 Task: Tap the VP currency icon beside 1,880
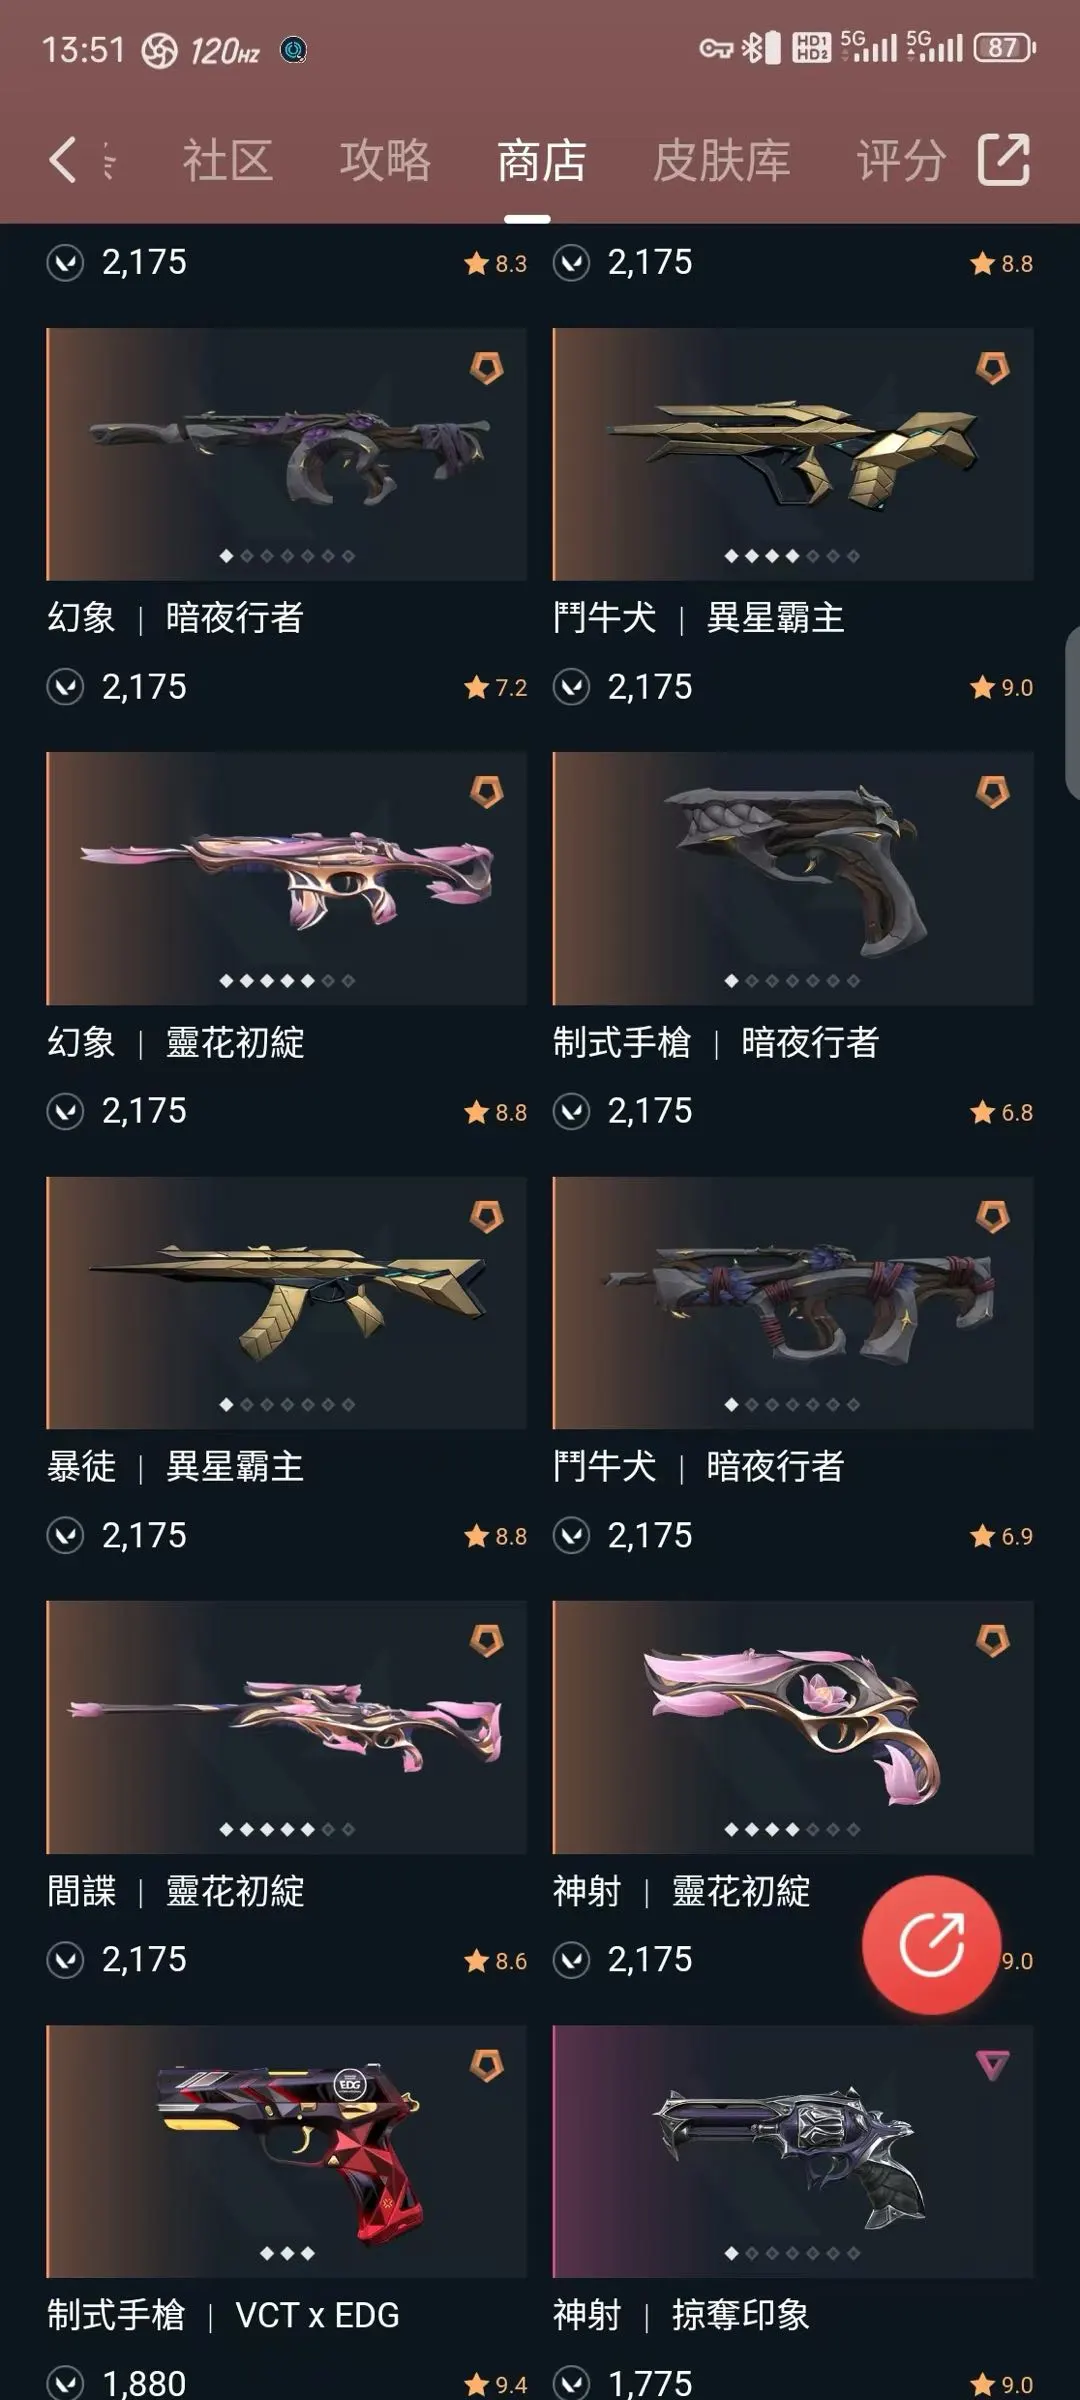(65, 2383)
